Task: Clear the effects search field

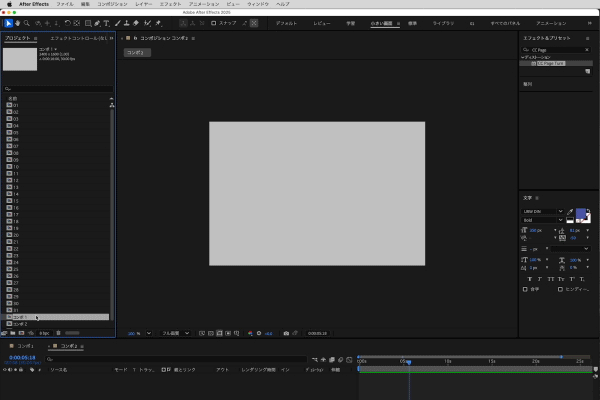Action: (x=587, y=50)
